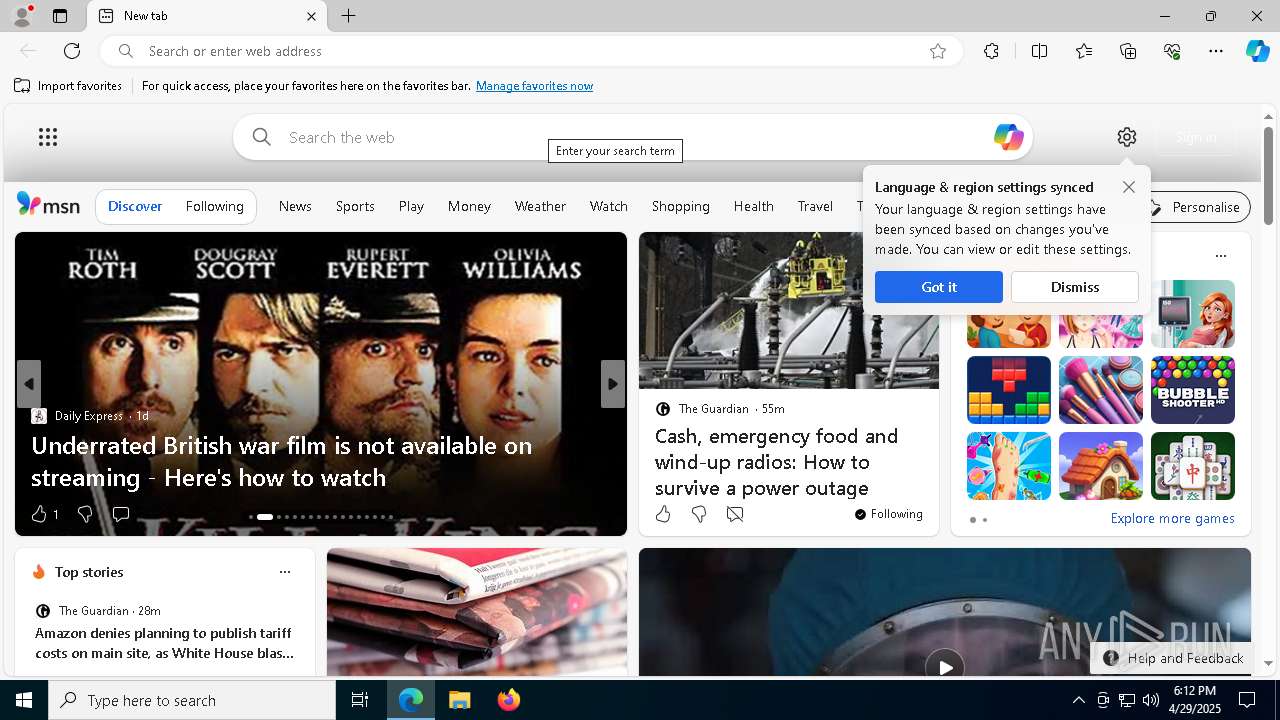Open comments on war film story
The height and width of the screenshot is (720, 1280).
[x=121, y=514]
